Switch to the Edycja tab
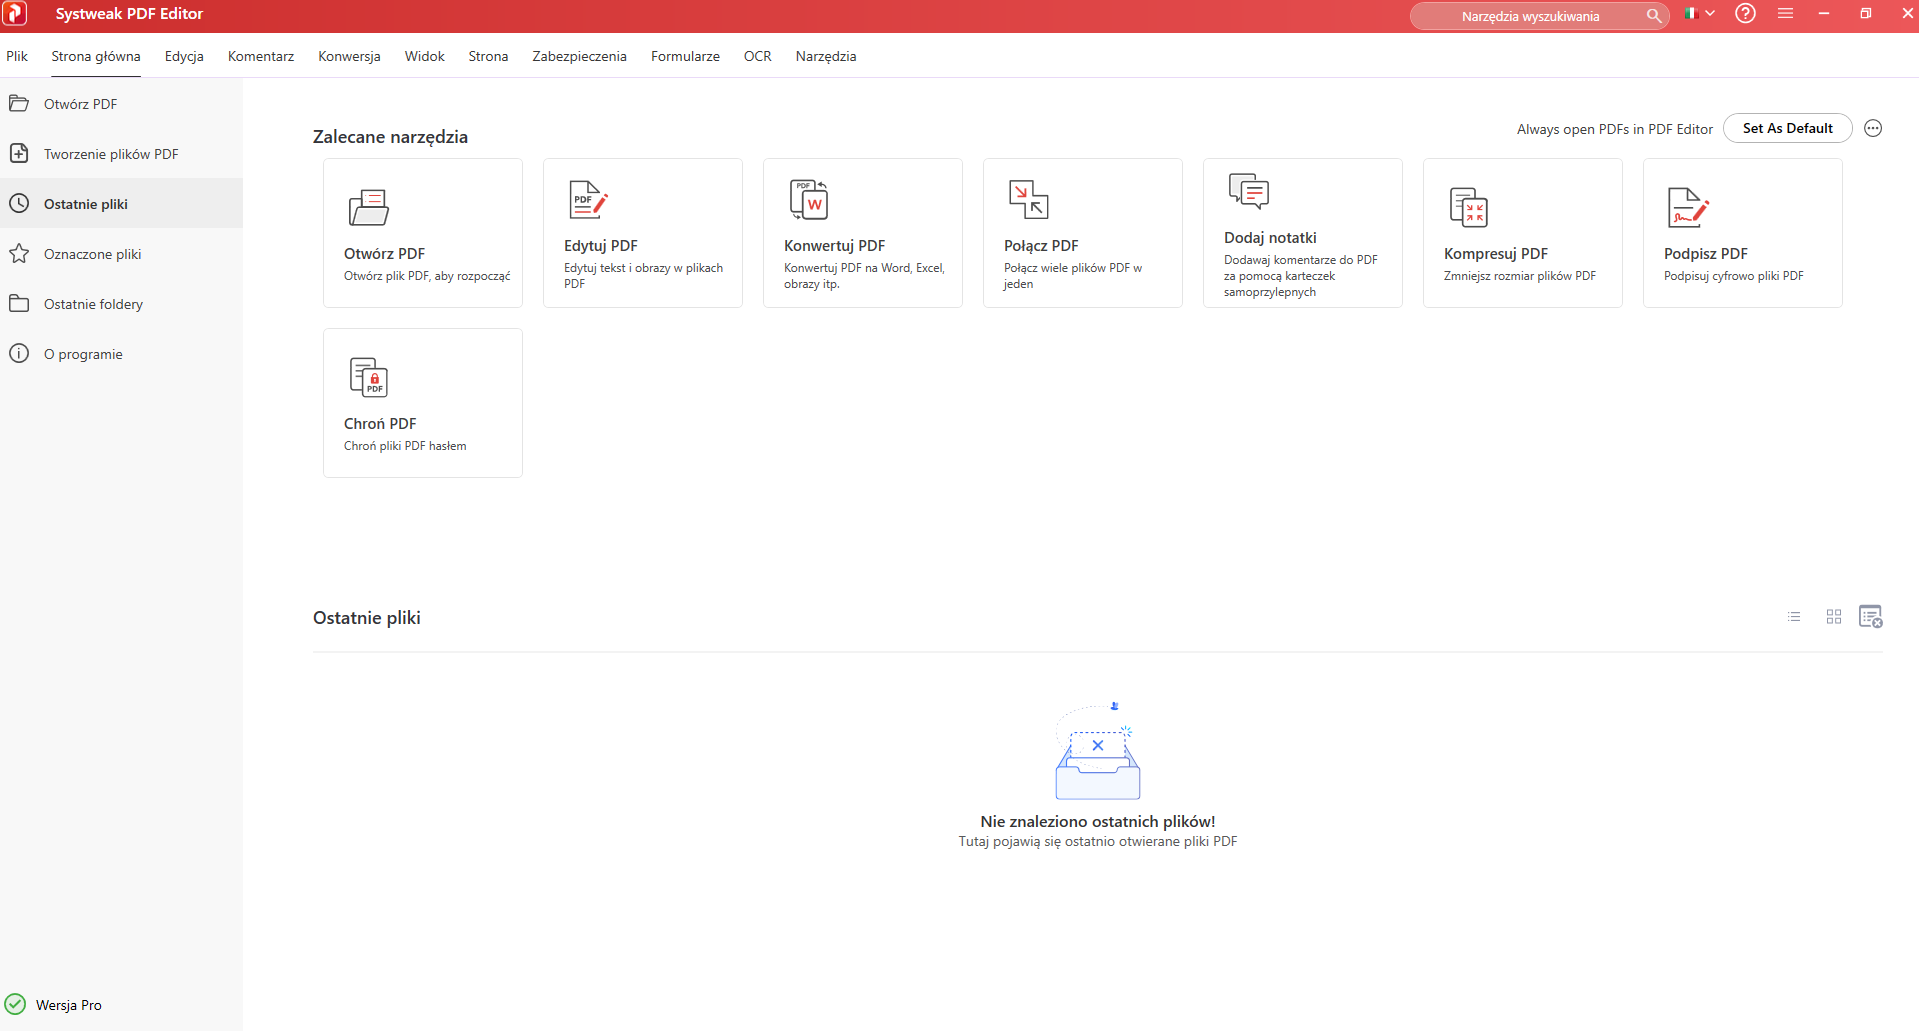This screenshot has height=1031, width=1919. click(184, 56)
